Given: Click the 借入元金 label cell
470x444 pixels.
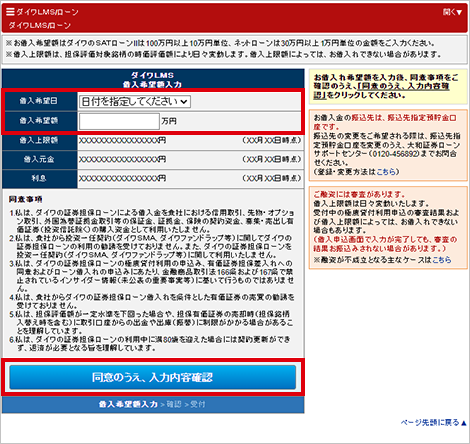Looking at the screenshot, I should coord(39,159).
